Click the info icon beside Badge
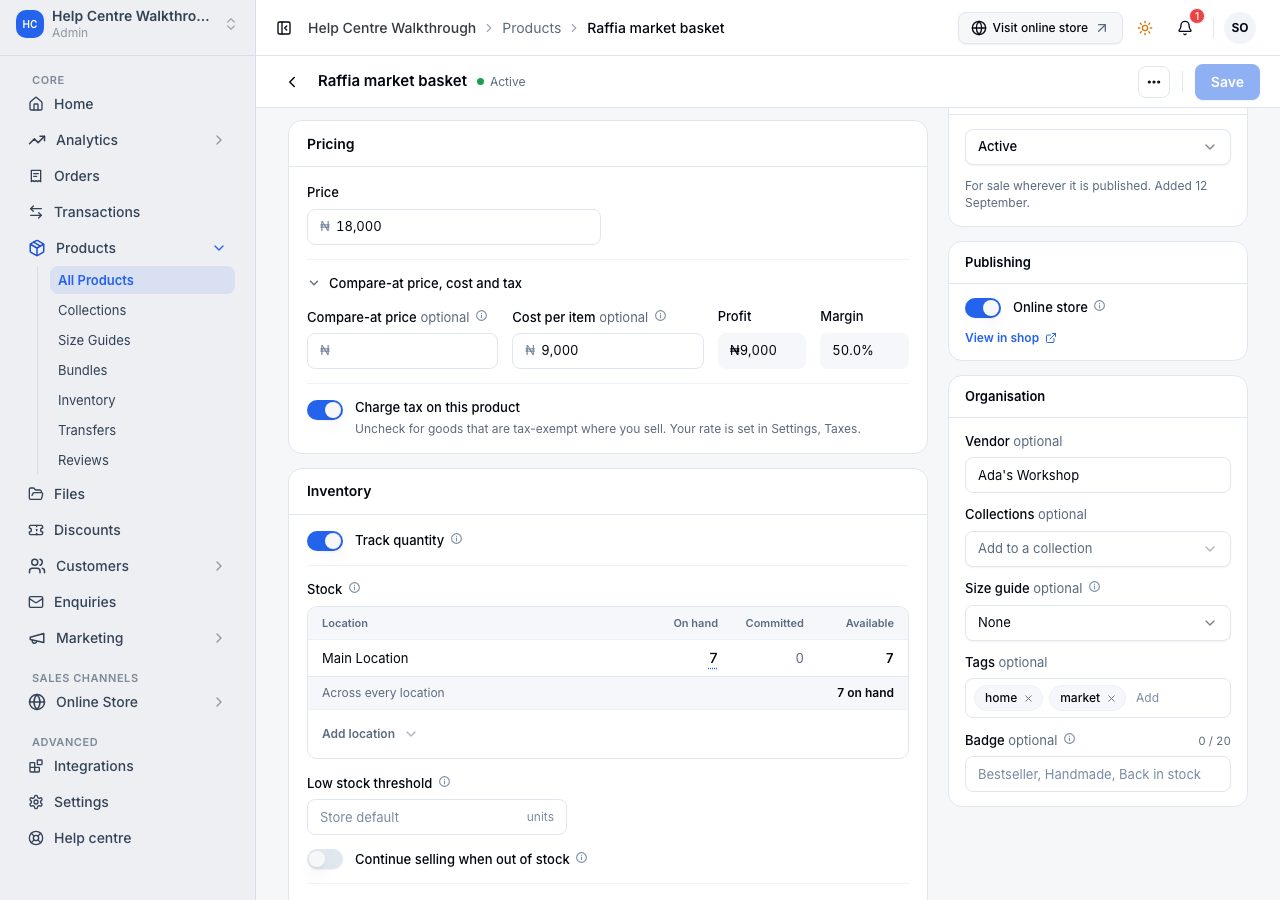The height and width of the screenshot is (900, 1280). [1069, 739]
